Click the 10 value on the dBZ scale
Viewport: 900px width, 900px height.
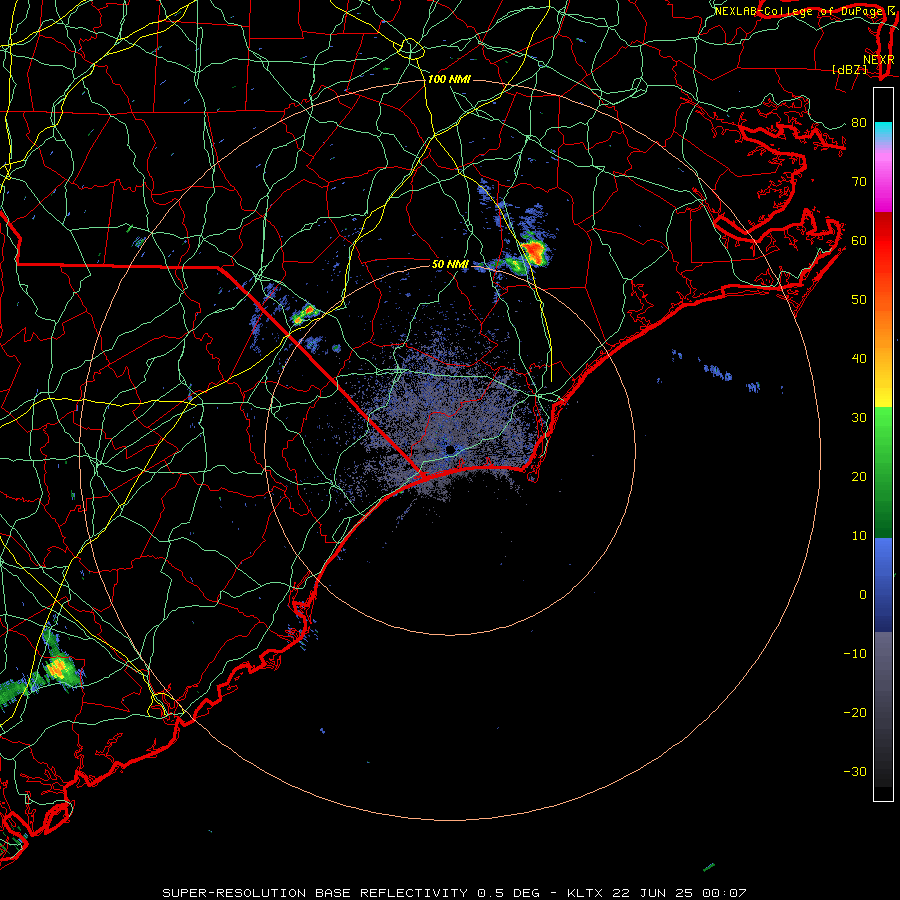(x=859, y=536)
